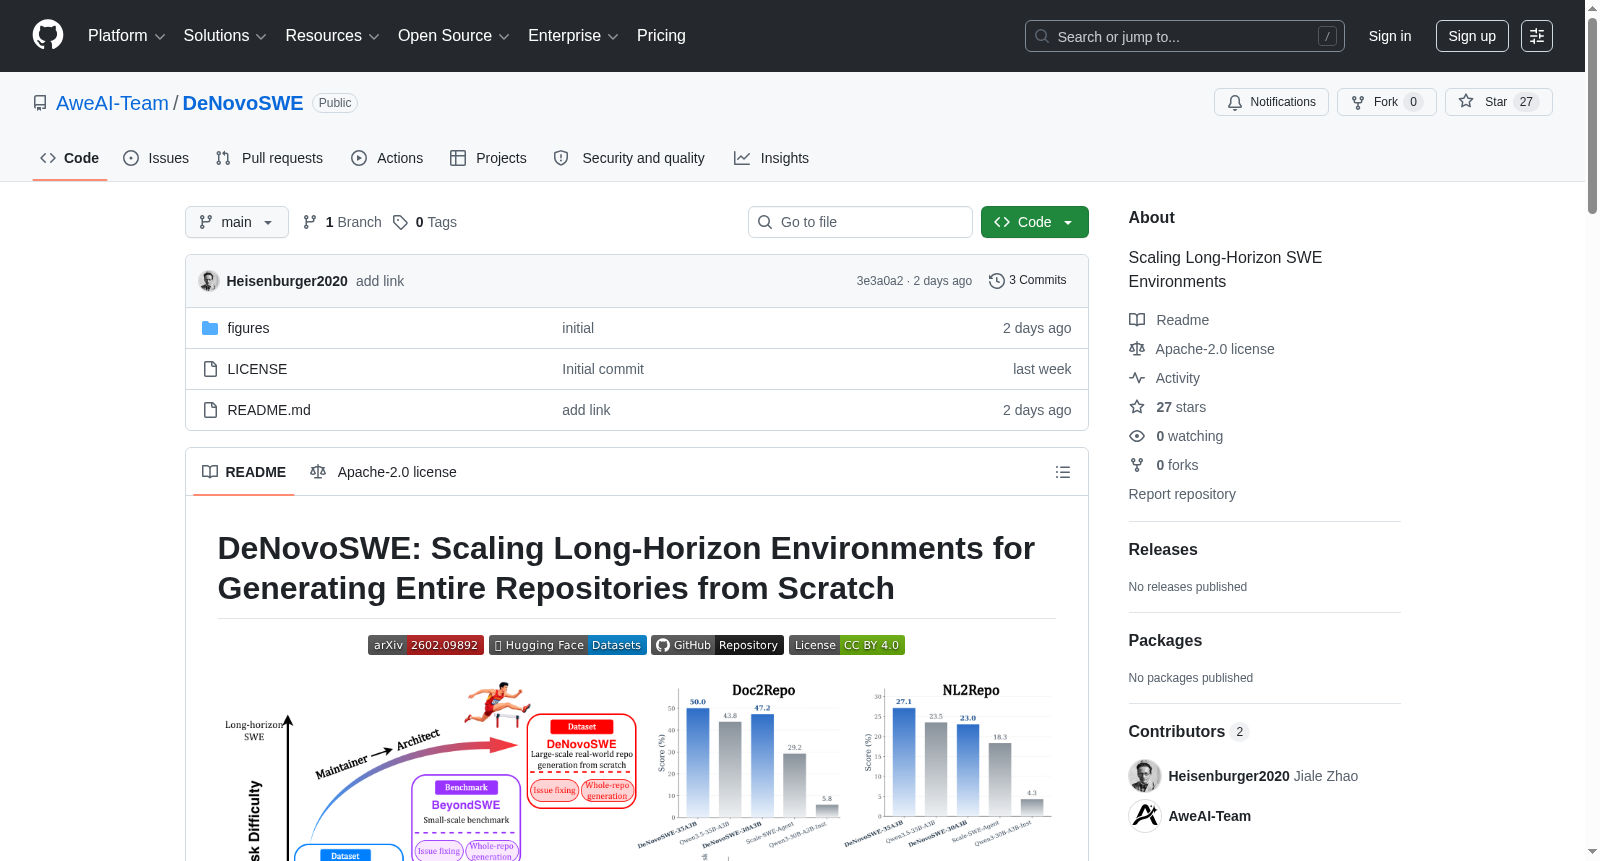Open the LICENSE file

coord(257,369)
